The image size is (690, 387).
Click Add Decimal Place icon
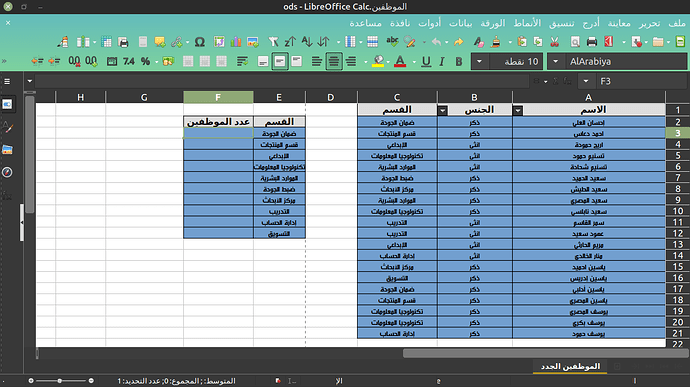(92, 61)
